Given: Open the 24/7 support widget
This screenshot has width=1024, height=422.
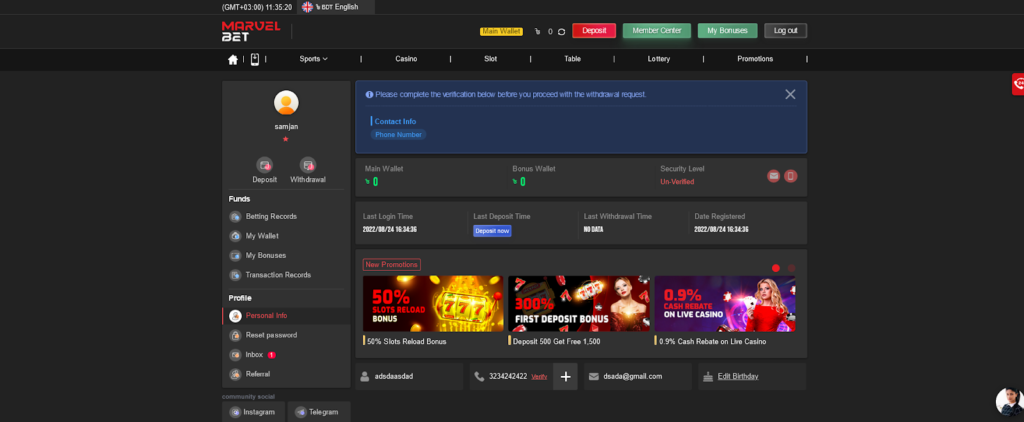Looking at the screenshot, I should 1018,84.
